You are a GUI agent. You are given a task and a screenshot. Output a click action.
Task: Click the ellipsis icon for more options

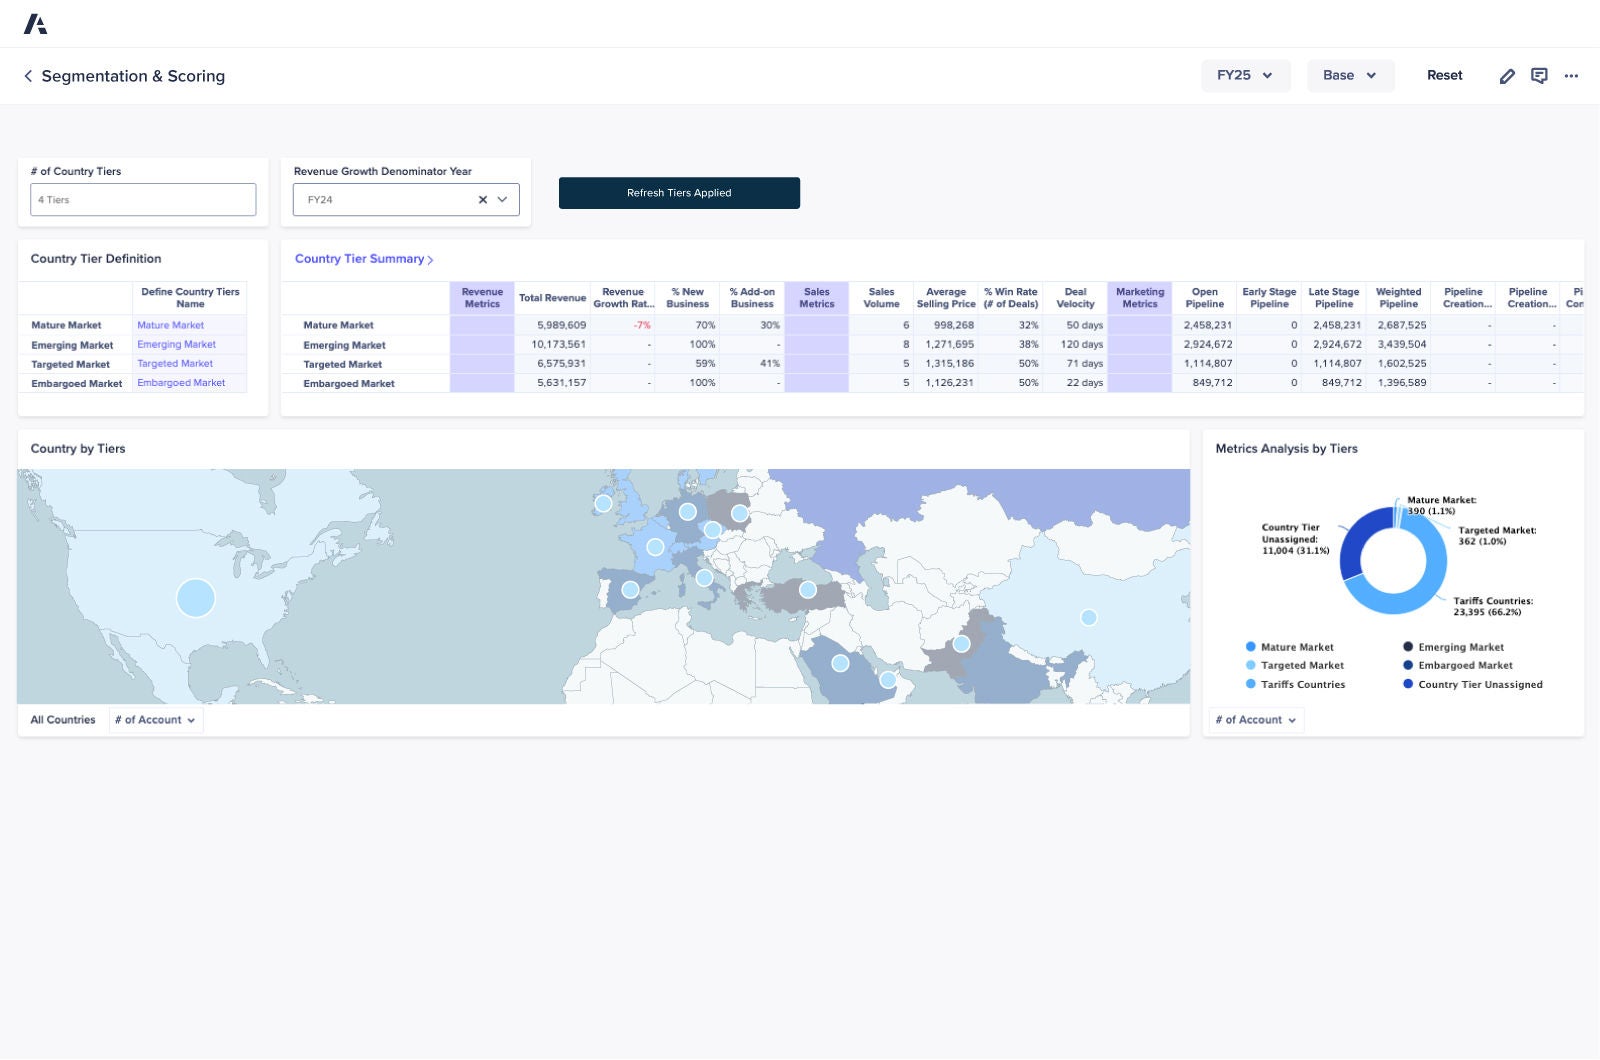click(1571, 76)
